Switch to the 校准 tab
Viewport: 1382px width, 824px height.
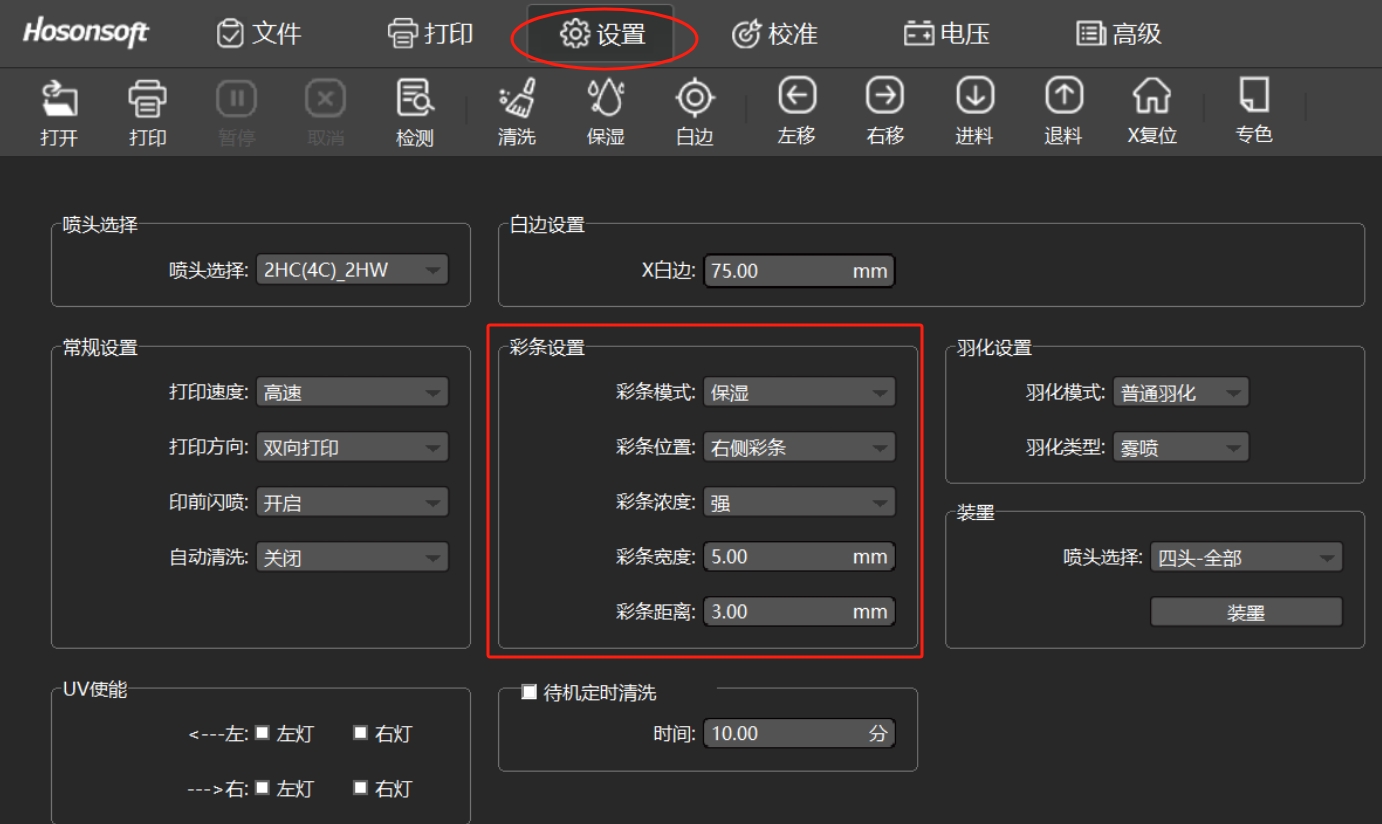pyautogui.click(x=777, y=32)
